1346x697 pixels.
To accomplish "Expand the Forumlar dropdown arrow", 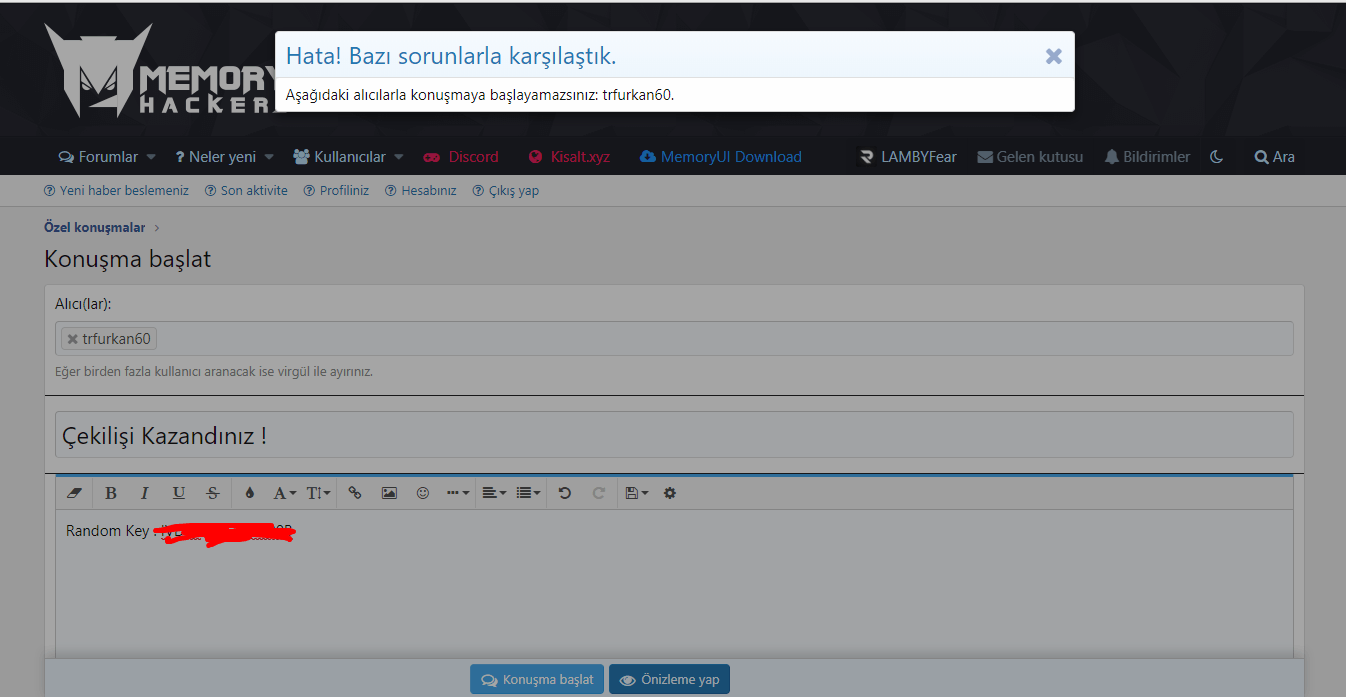I will (151, 157).
